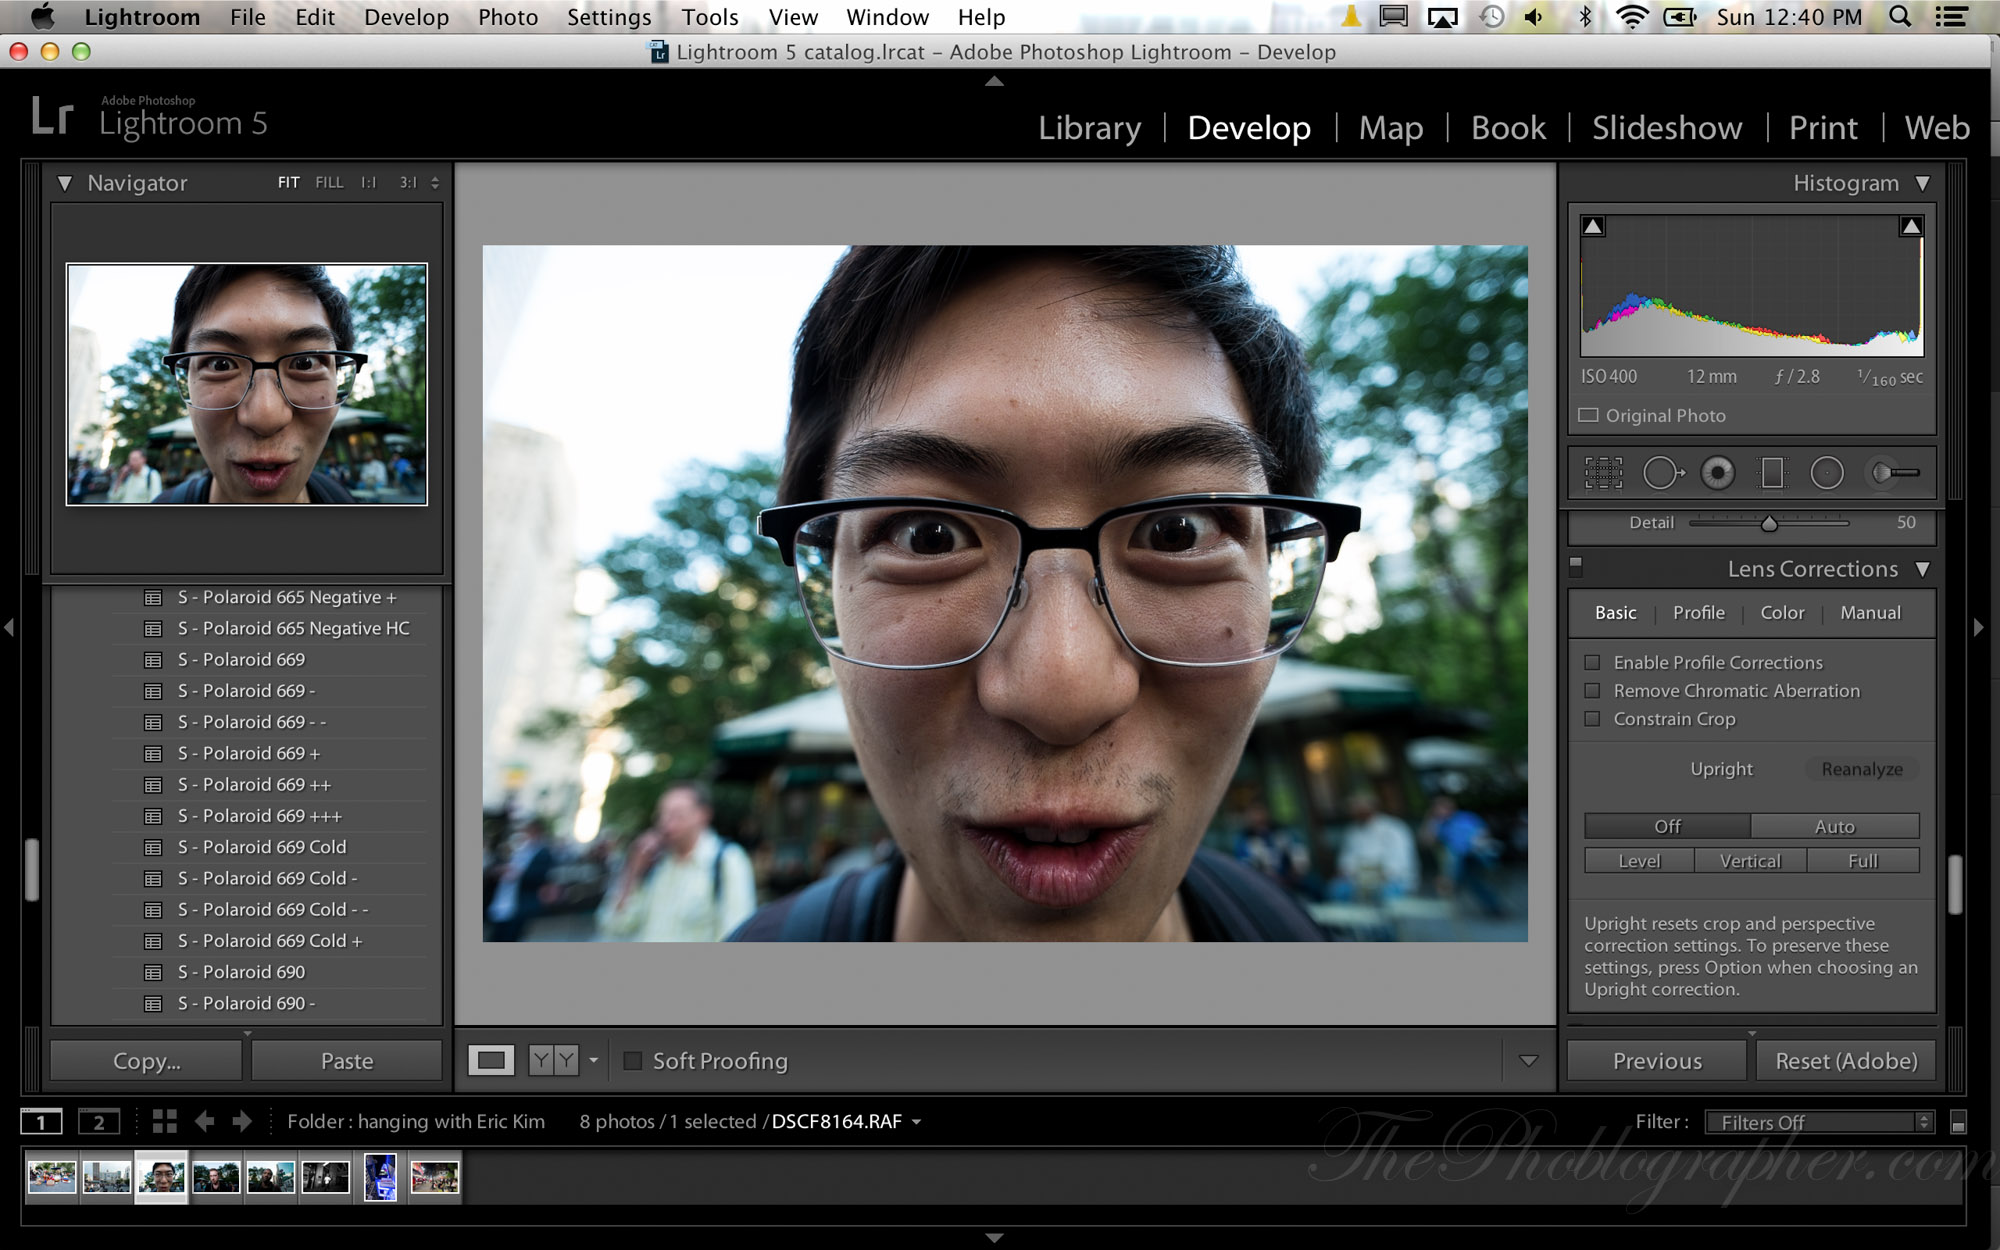Open the Manual lens corrections tab
The width and height of the screenshot is (2000, 1250).
pos(1870,613)
